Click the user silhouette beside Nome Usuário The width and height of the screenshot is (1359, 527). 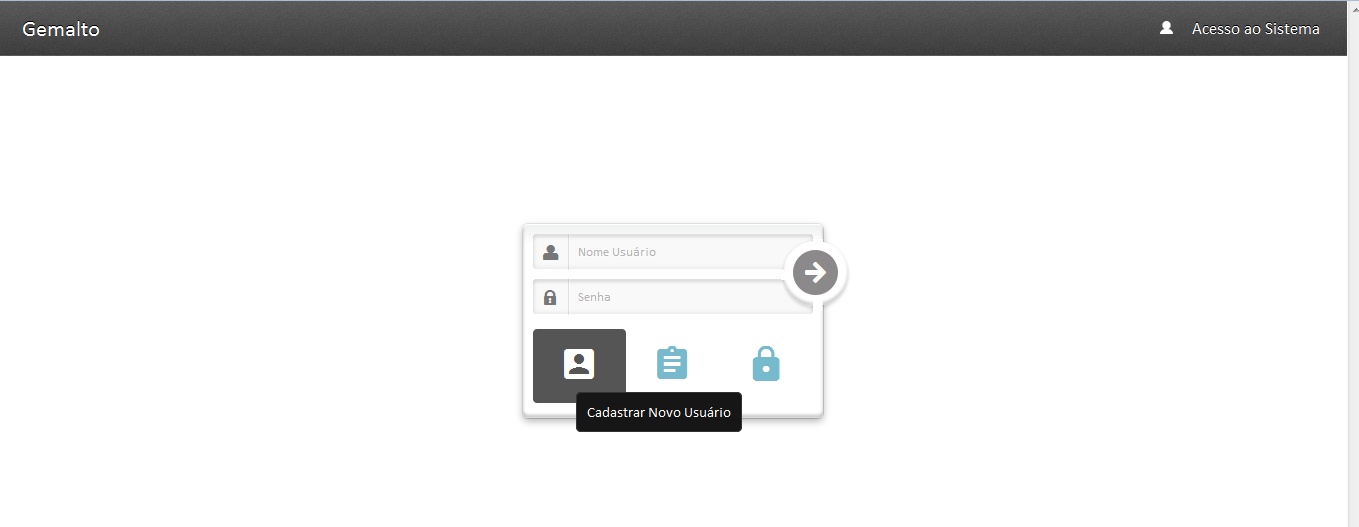pos(550,252)
